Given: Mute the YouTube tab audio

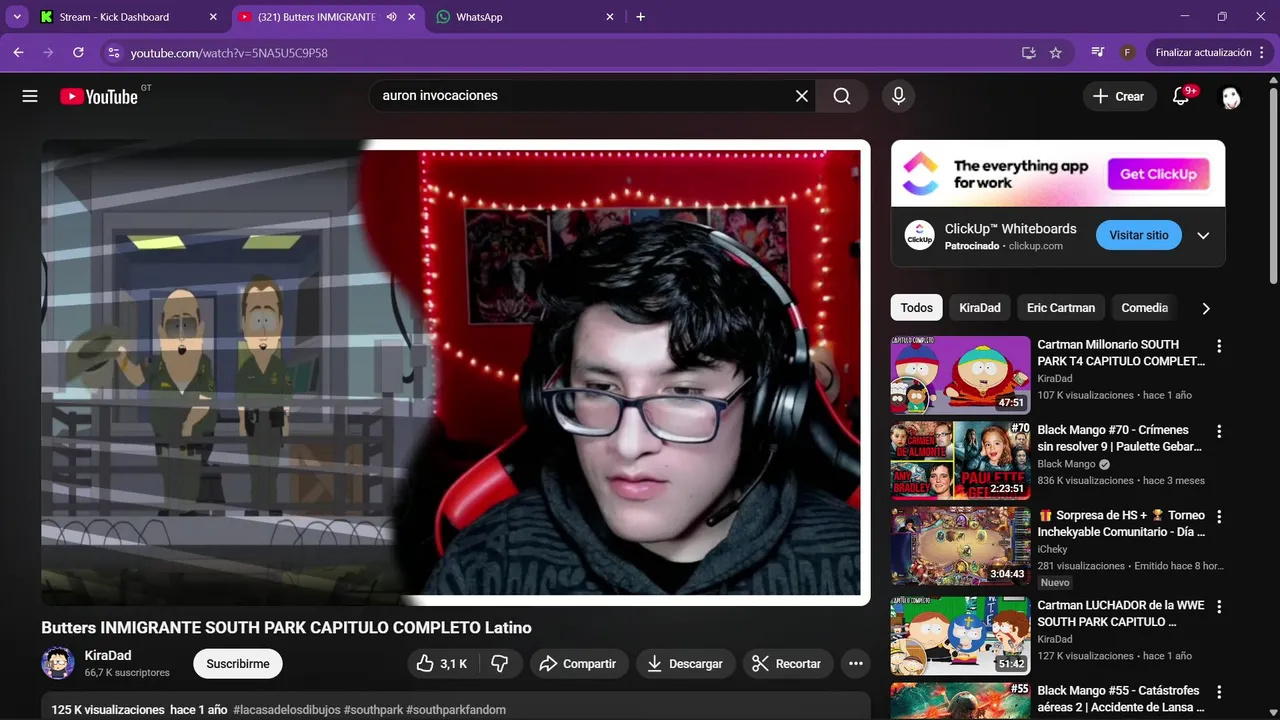Looking at the screenshot, I should coord(392,17).
